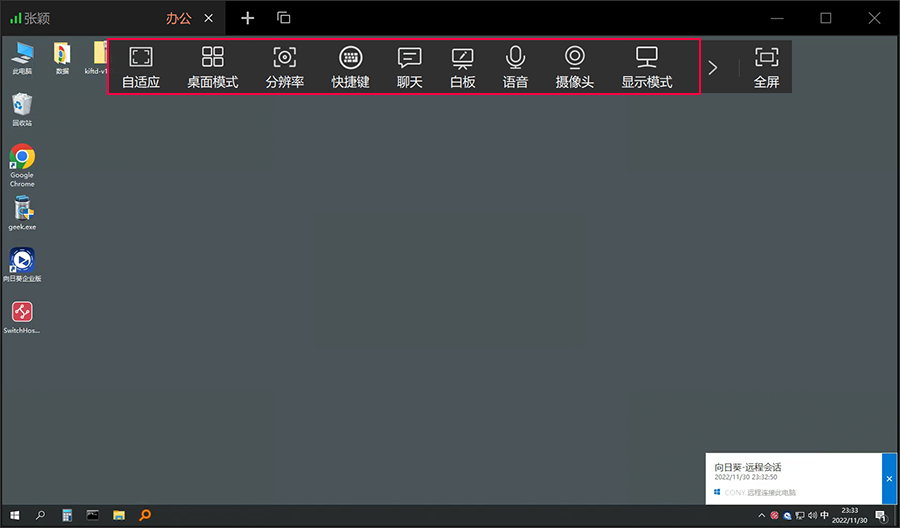900x528 pixels.
Task: Add a new session with plus button
Action: tap(247, 18)
